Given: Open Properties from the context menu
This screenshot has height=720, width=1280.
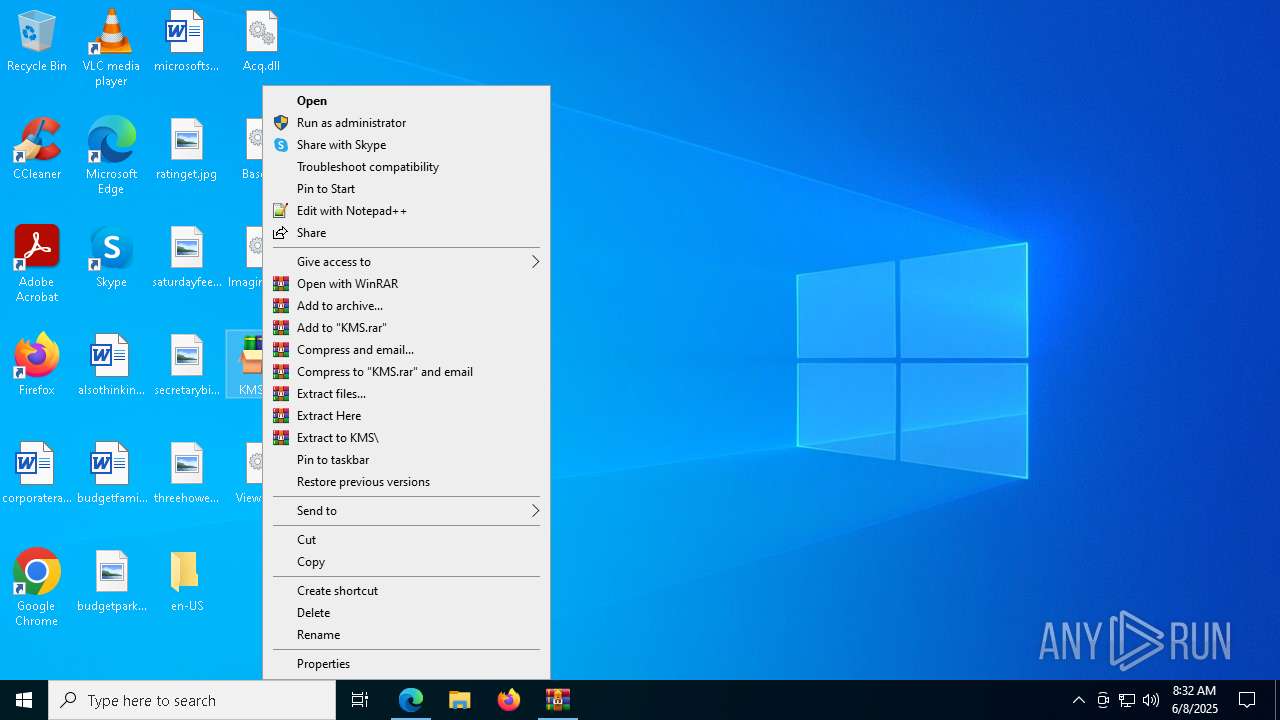Looking at the screenshot, I should pyautogui.click(x=406, y=664).
